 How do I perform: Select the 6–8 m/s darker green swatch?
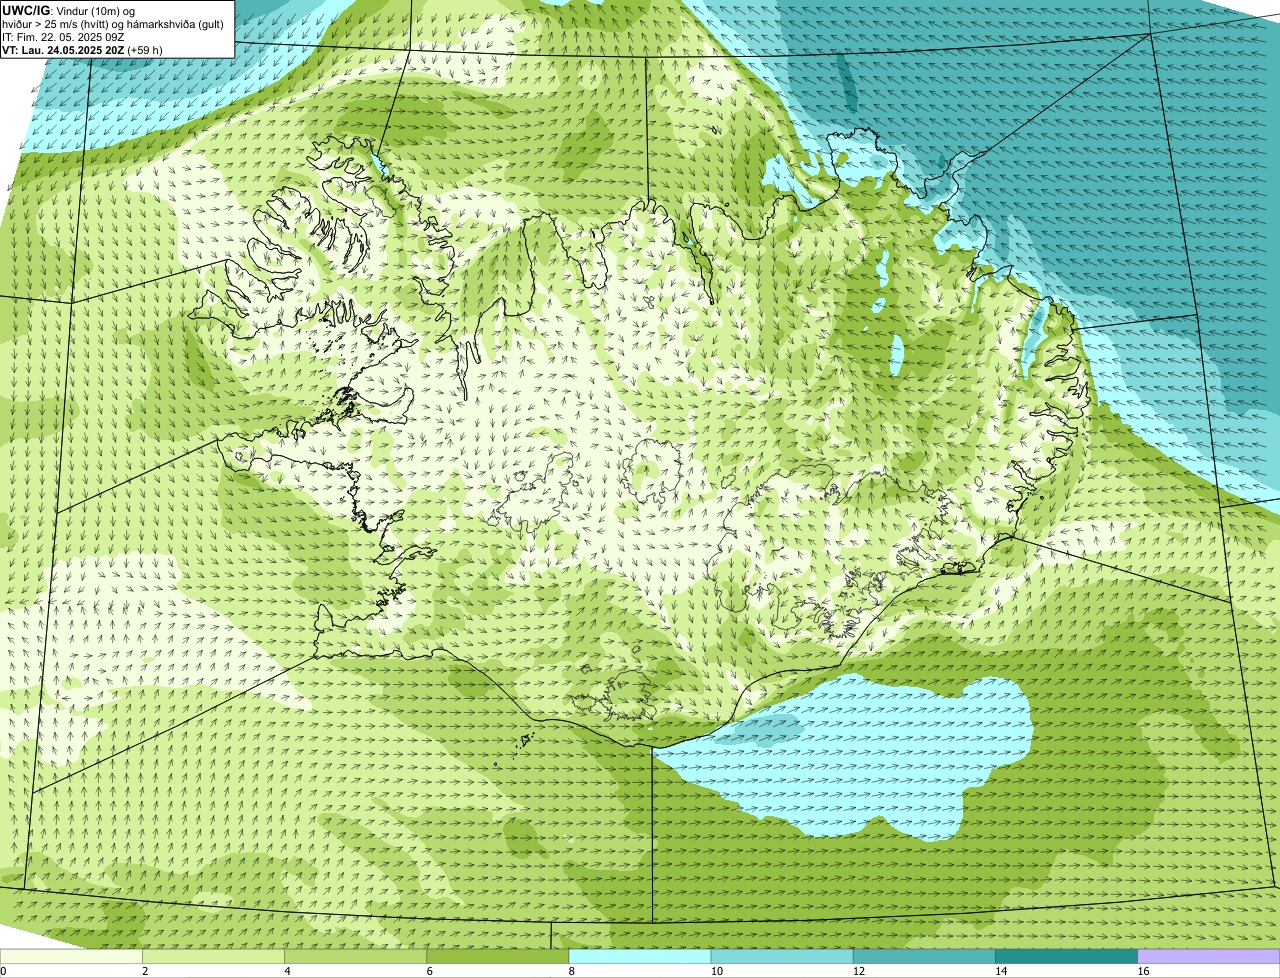pos(499,956)
